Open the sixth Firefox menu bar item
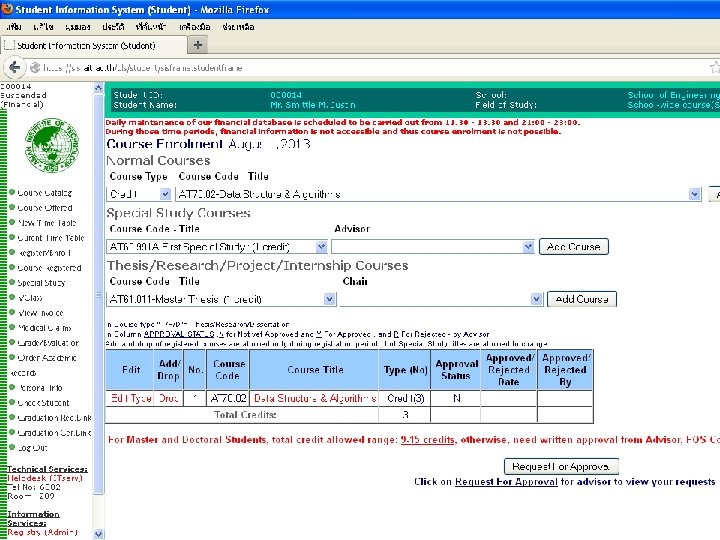 195,27
